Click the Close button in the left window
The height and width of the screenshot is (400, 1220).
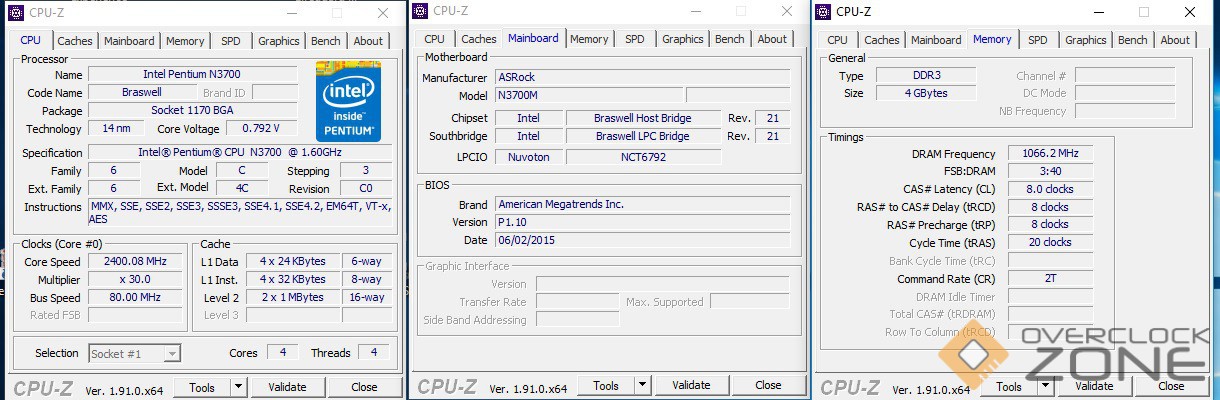point(365,387)
